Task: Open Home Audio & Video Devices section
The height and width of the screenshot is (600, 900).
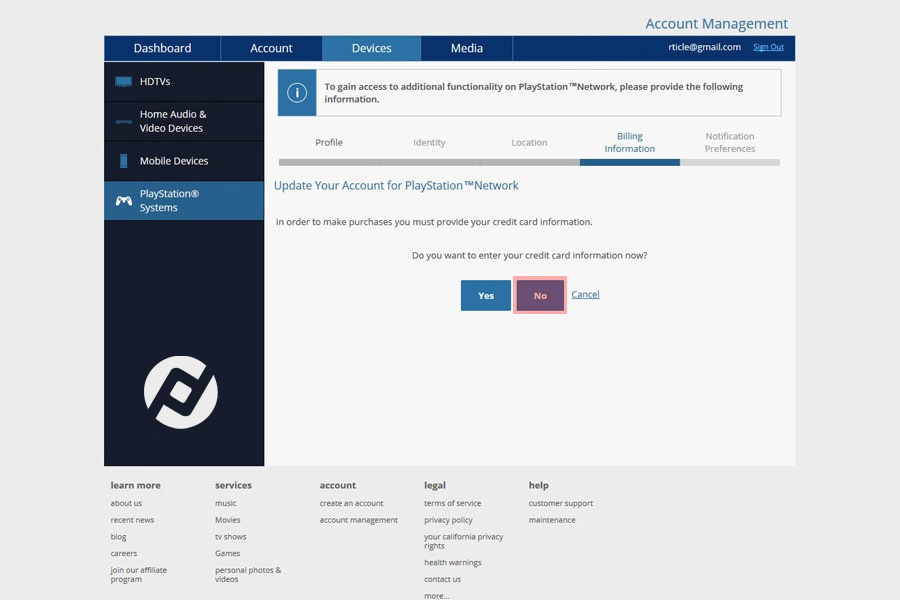Action: click(184, 121)
